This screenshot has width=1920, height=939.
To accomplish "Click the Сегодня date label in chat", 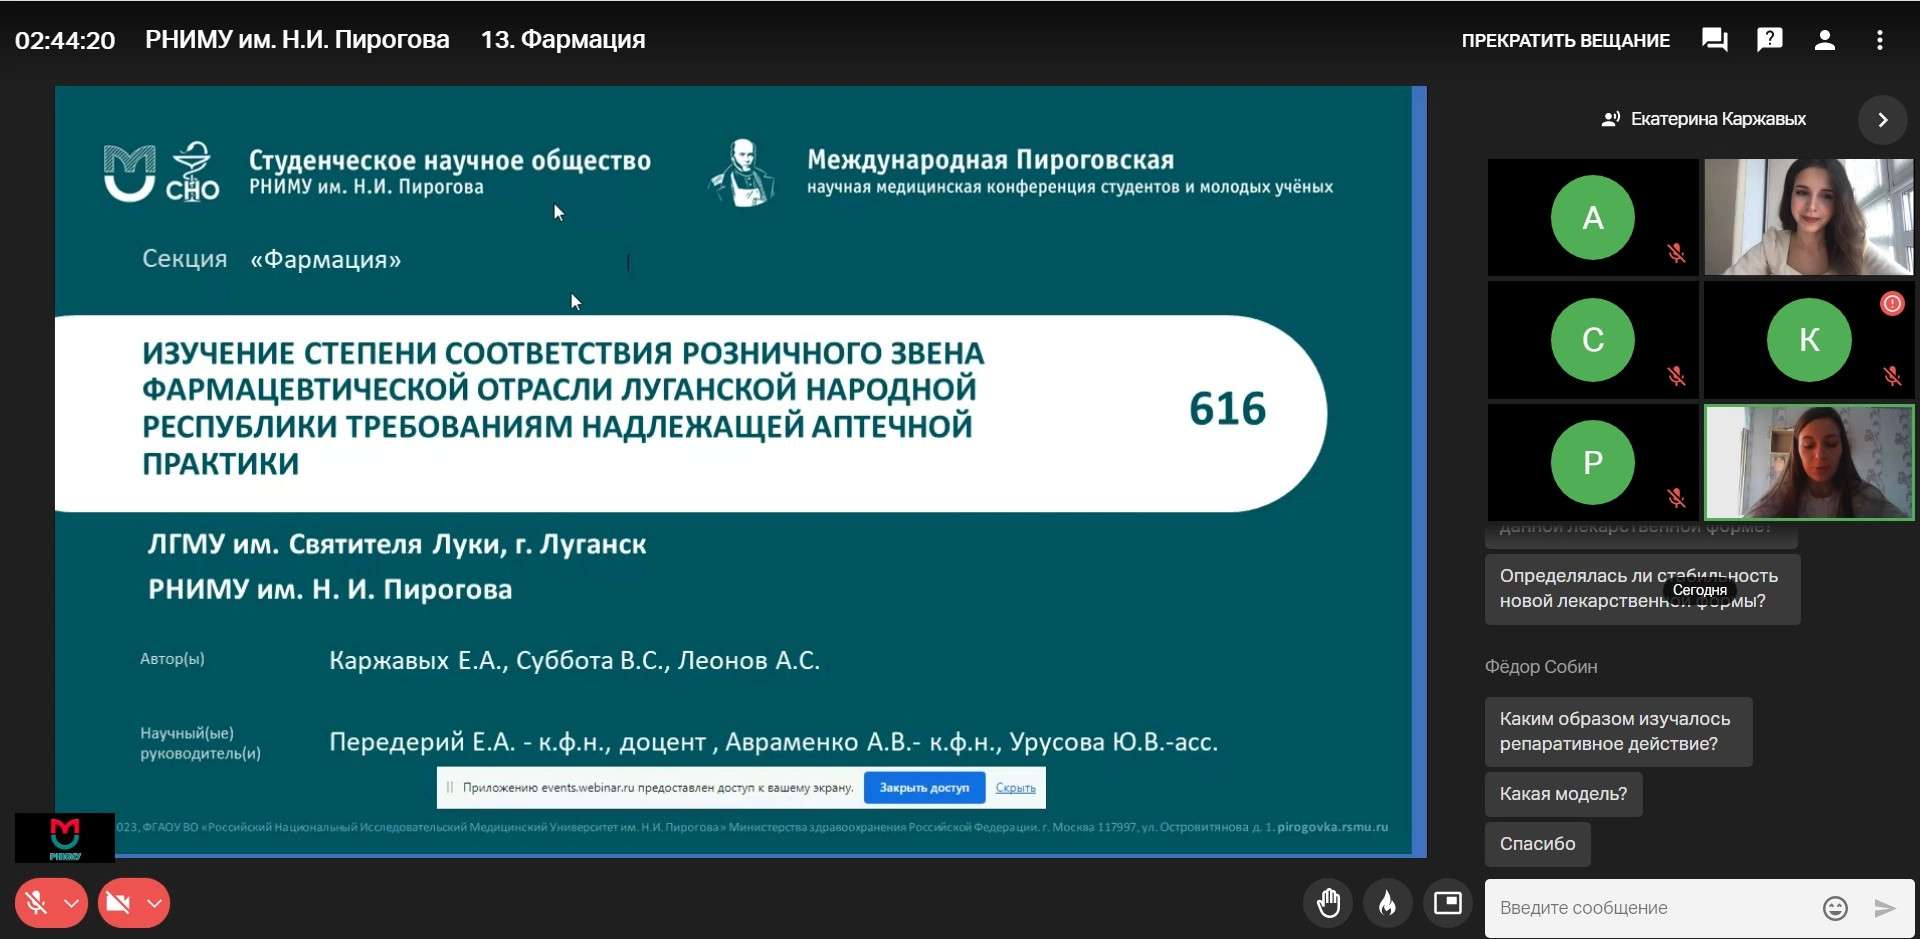I will coord(1700,590).
